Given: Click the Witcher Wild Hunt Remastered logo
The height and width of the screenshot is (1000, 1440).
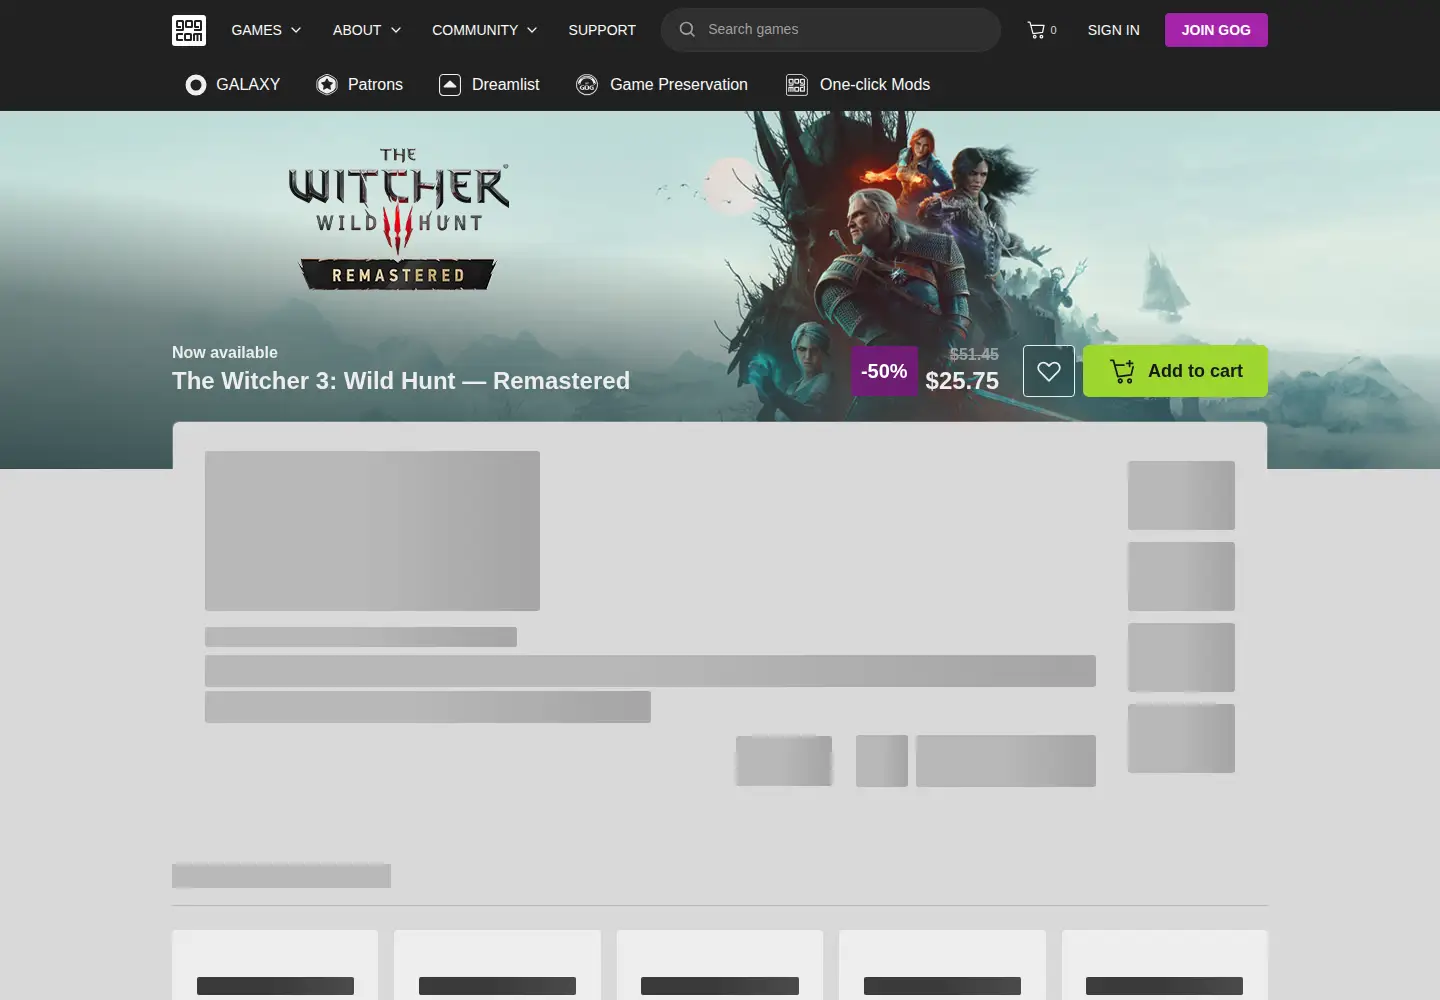Looking at the screenshot, I should [398, 219].
